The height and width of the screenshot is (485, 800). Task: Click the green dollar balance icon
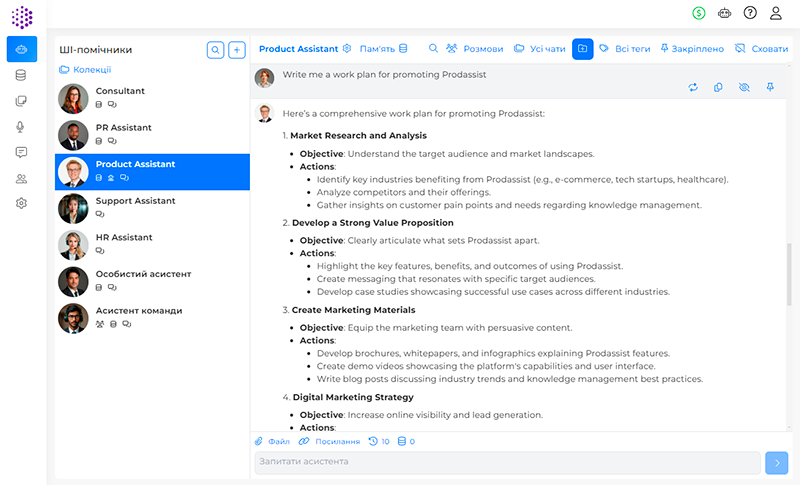(x=699, y=13)
